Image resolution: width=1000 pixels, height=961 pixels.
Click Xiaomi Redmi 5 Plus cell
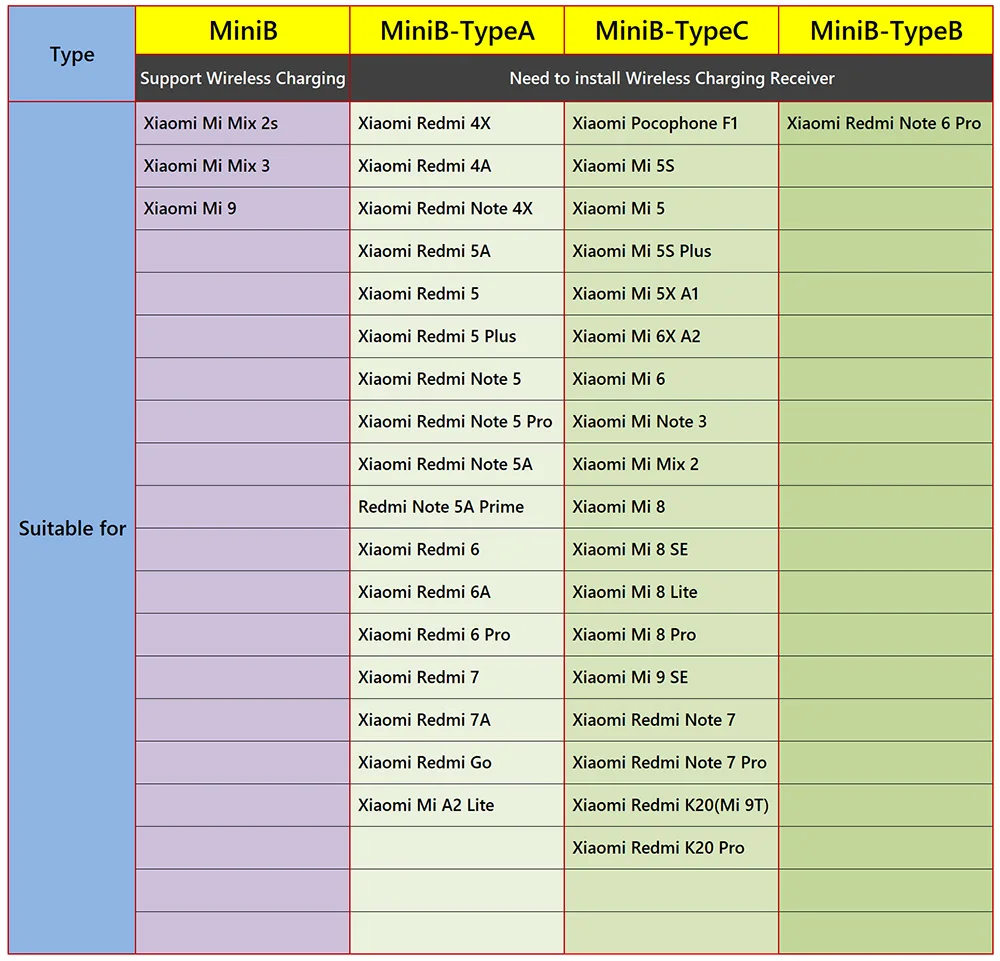(457, 336)
